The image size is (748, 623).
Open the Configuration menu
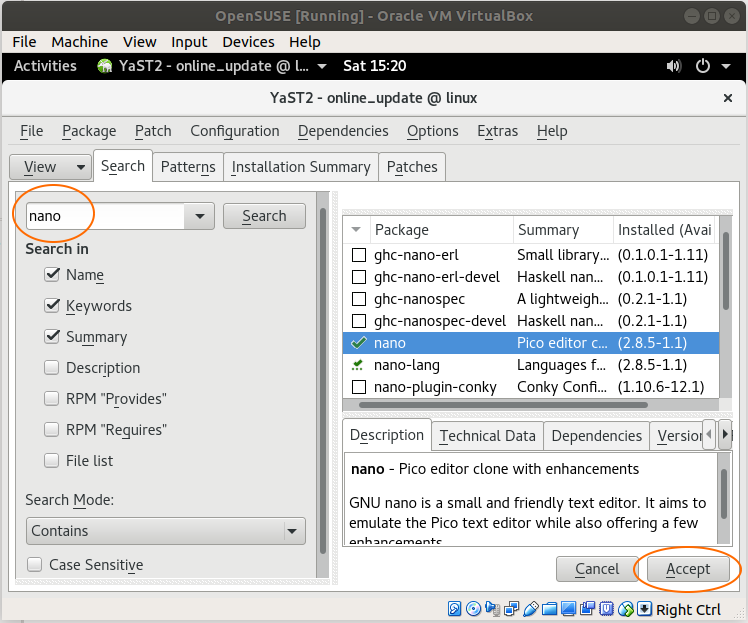tap(235, 131)
